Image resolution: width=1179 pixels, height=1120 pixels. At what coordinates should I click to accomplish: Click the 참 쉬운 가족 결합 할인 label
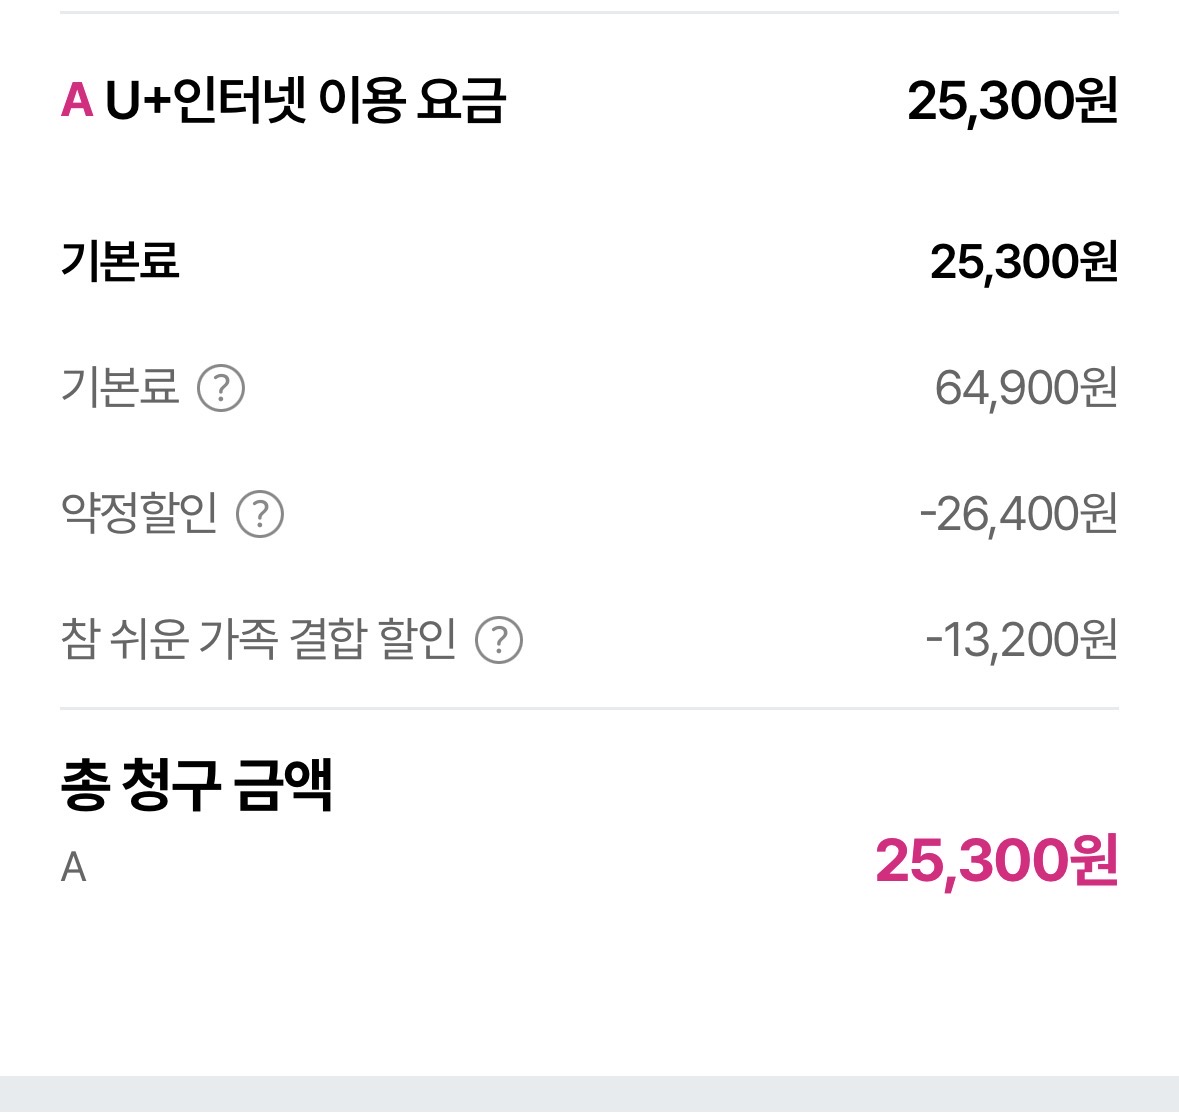coord(258,640)
